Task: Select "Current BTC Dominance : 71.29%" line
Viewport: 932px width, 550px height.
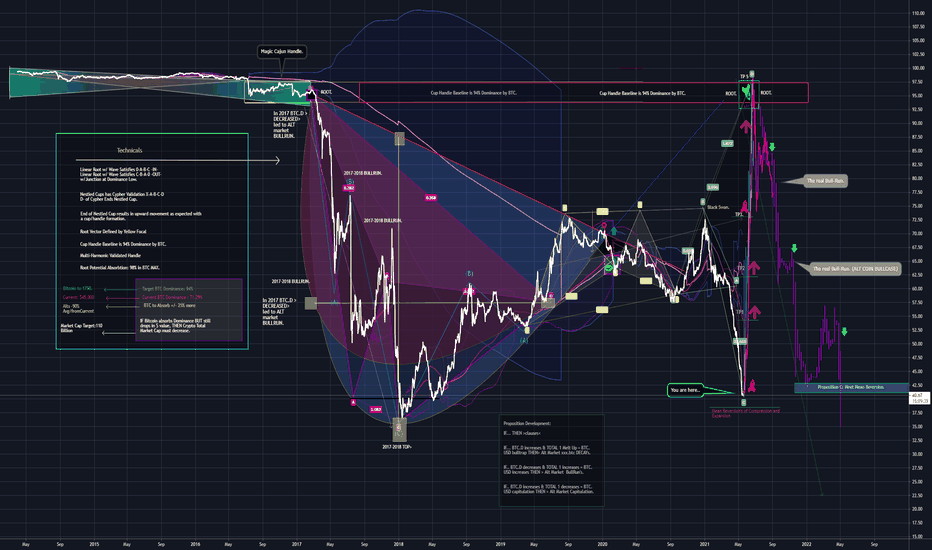Action: click(x=172, y=297)
